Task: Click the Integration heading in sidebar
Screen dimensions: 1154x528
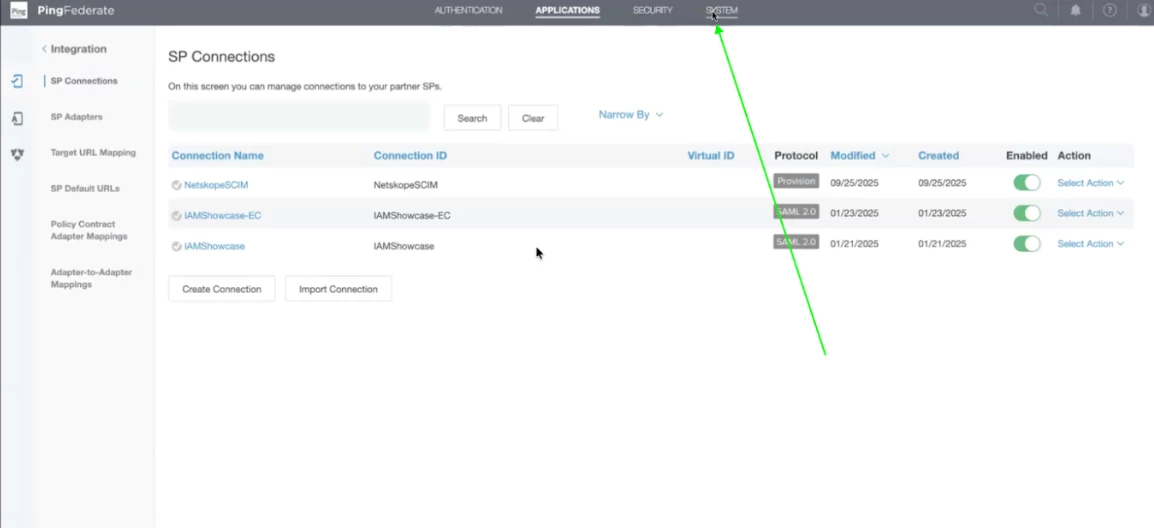Action: tap(79, 49)
